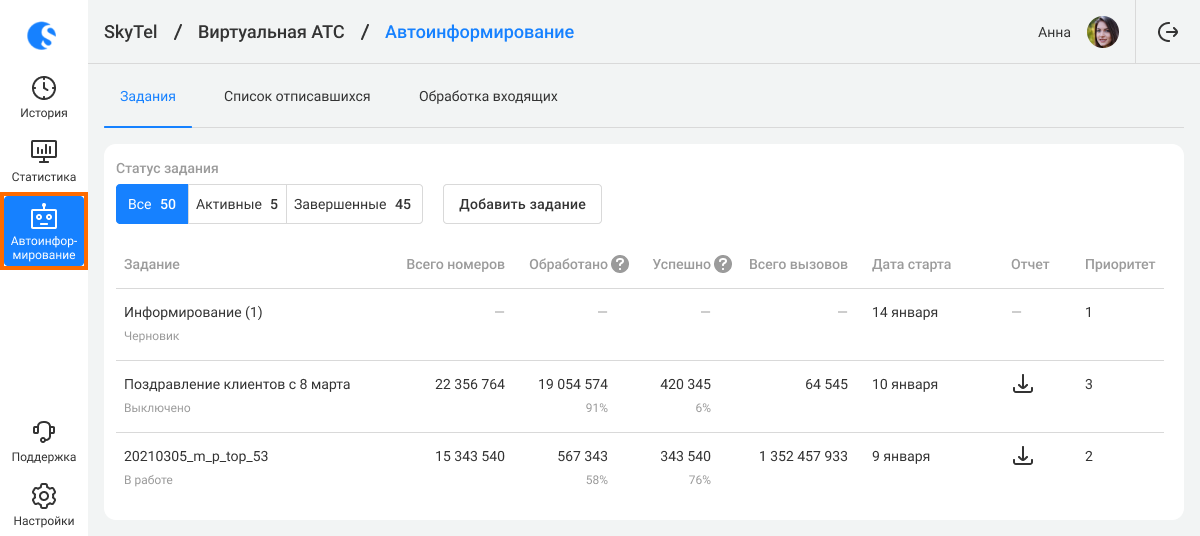Click the 76% success percentage
Viewport: 1200px width, 536px height.
[700, 480]
